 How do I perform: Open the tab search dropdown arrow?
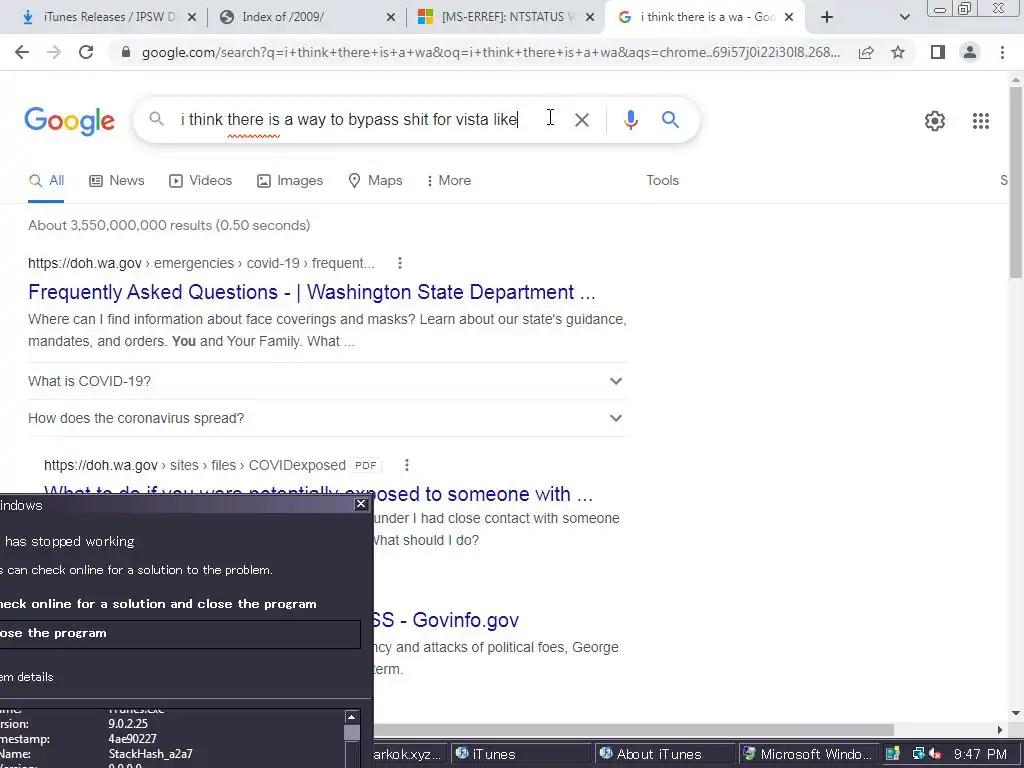(x=904, y=17)
